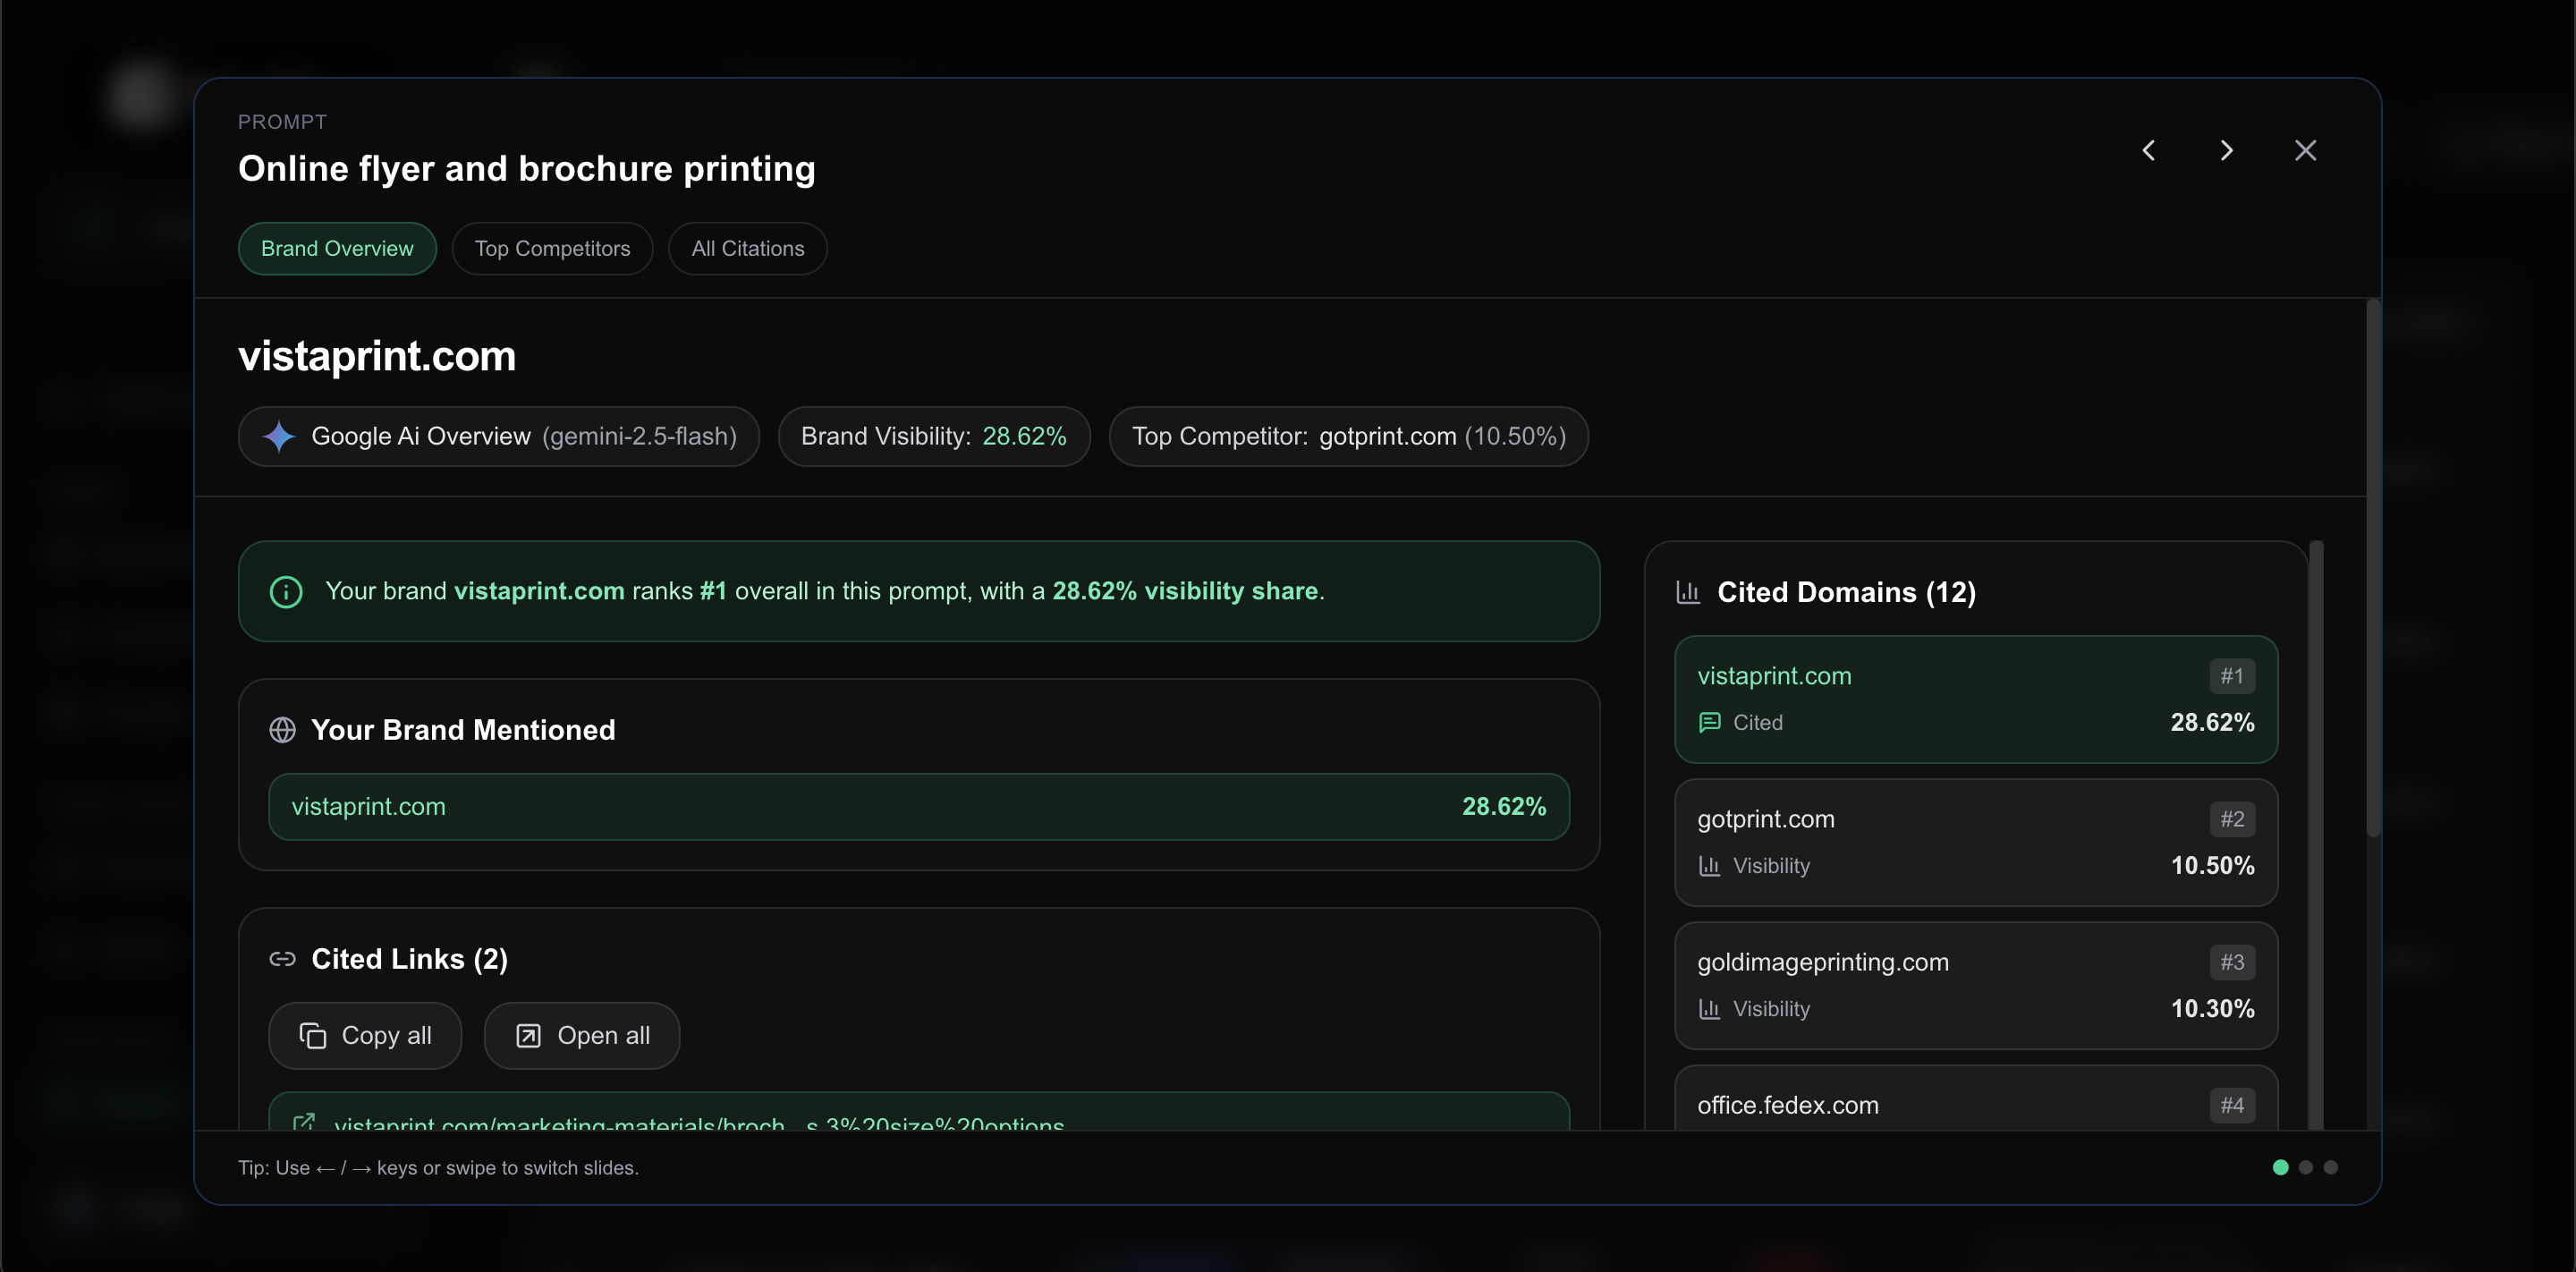Image resolution: width=2576 pixels, height=1272 pixels.
Task: Go to the previous prompt slide arrow
Action: pos(2148,150)
